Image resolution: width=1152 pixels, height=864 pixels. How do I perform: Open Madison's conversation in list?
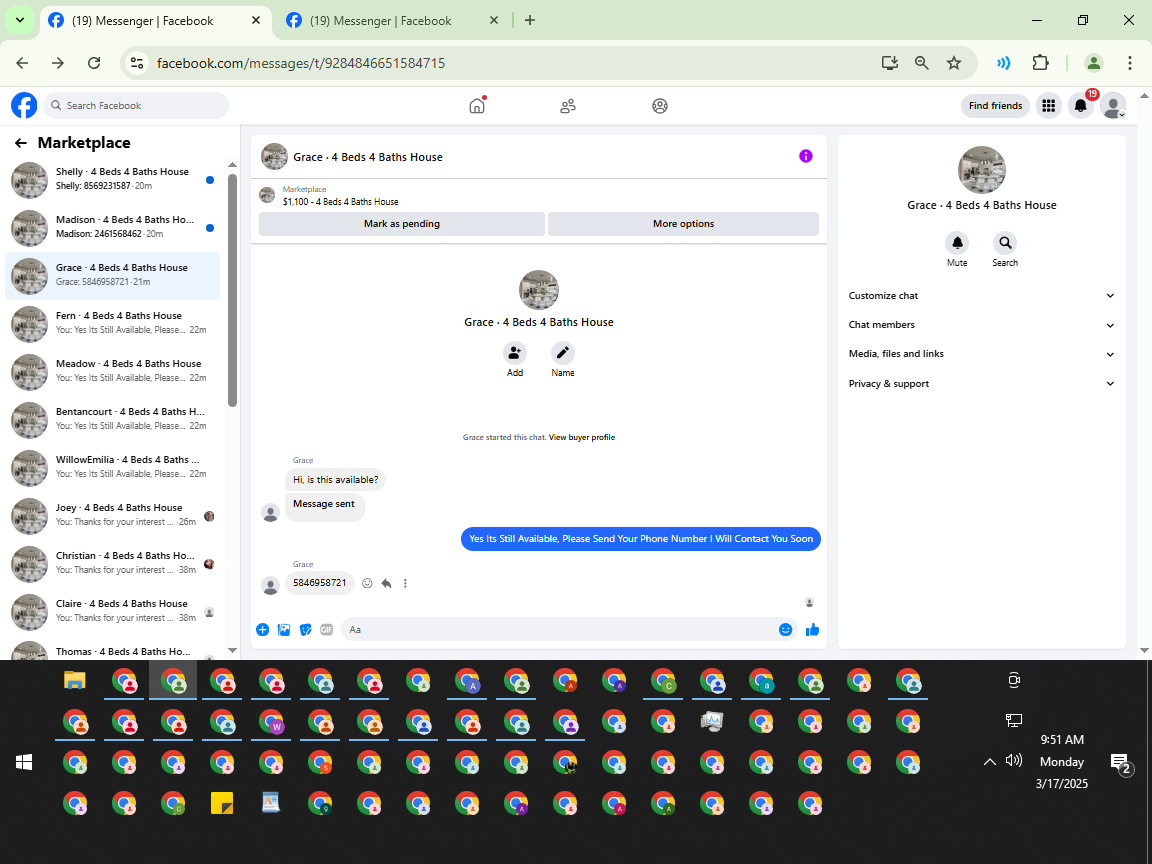(x=113, y=228)
